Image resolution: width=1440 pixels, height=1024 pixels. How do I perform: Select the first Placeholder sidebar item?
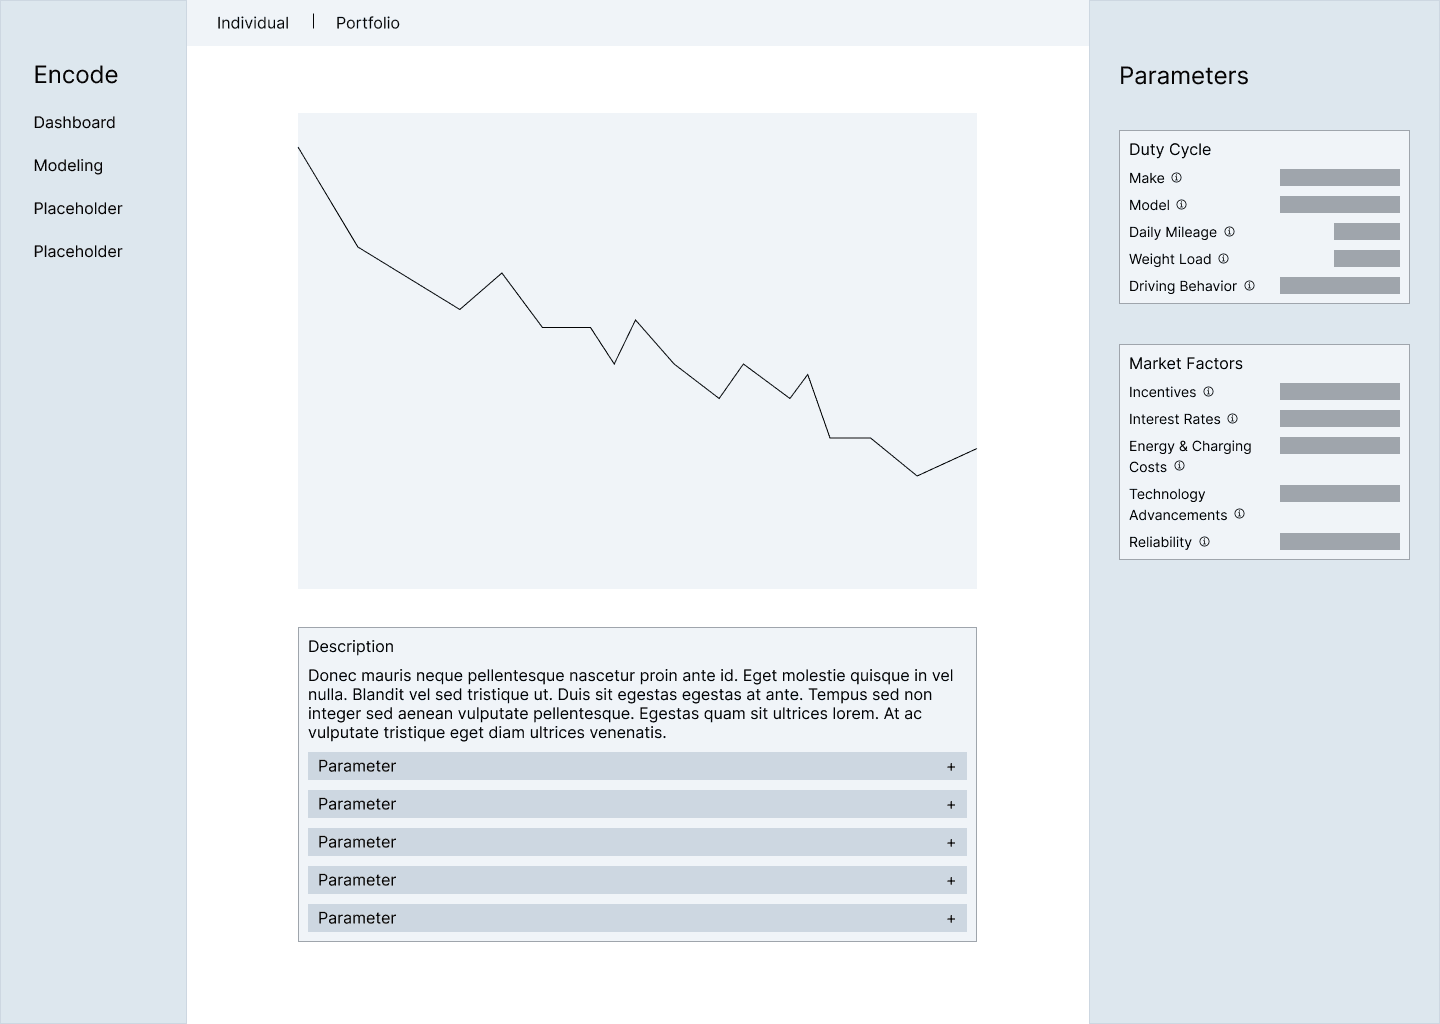click(78, 209)
